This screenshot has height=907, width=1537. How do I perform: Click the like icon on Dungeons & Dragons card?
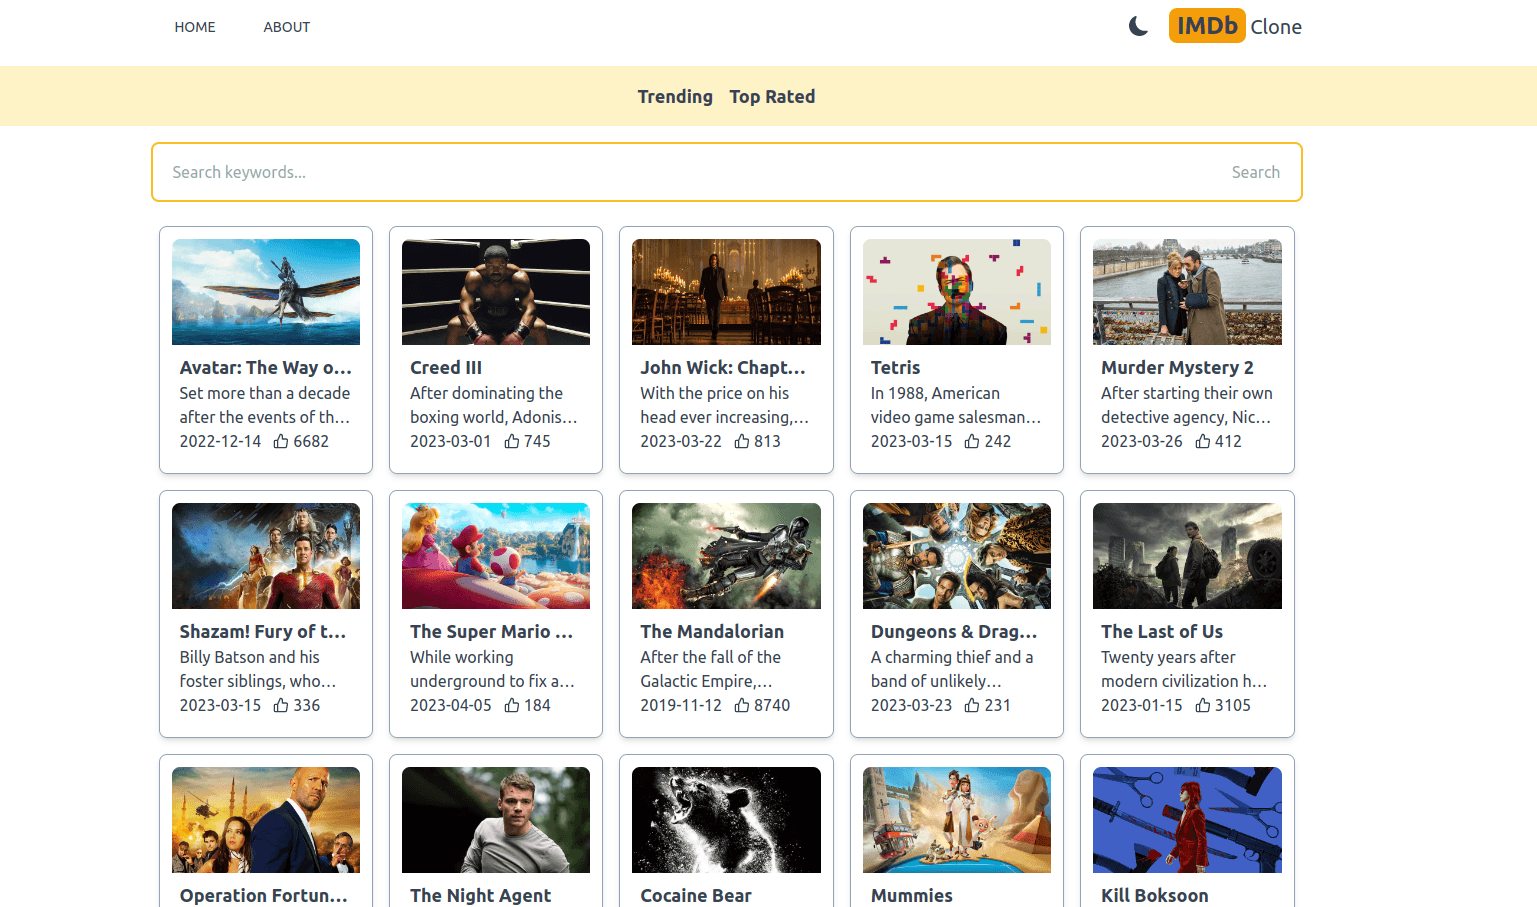pos(972,705)
